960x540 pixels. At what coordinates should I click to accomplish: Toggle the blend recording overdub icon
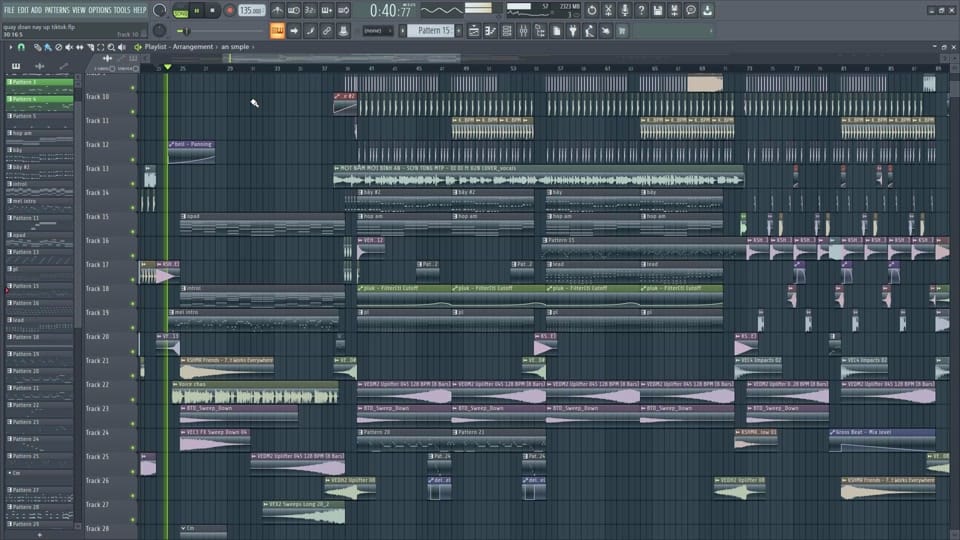point(326,10)
